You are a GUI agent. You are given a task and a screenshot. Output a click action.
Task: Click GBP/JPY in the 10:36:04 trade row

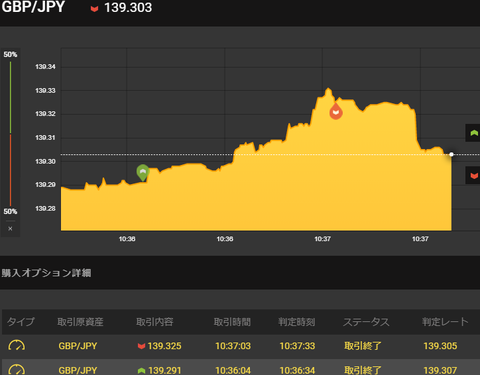point(78,370)
